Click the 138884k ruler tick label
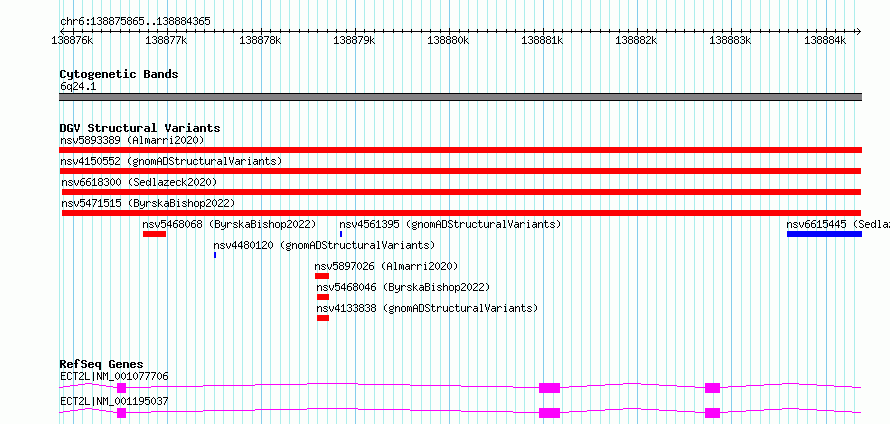 click(825, 41)
